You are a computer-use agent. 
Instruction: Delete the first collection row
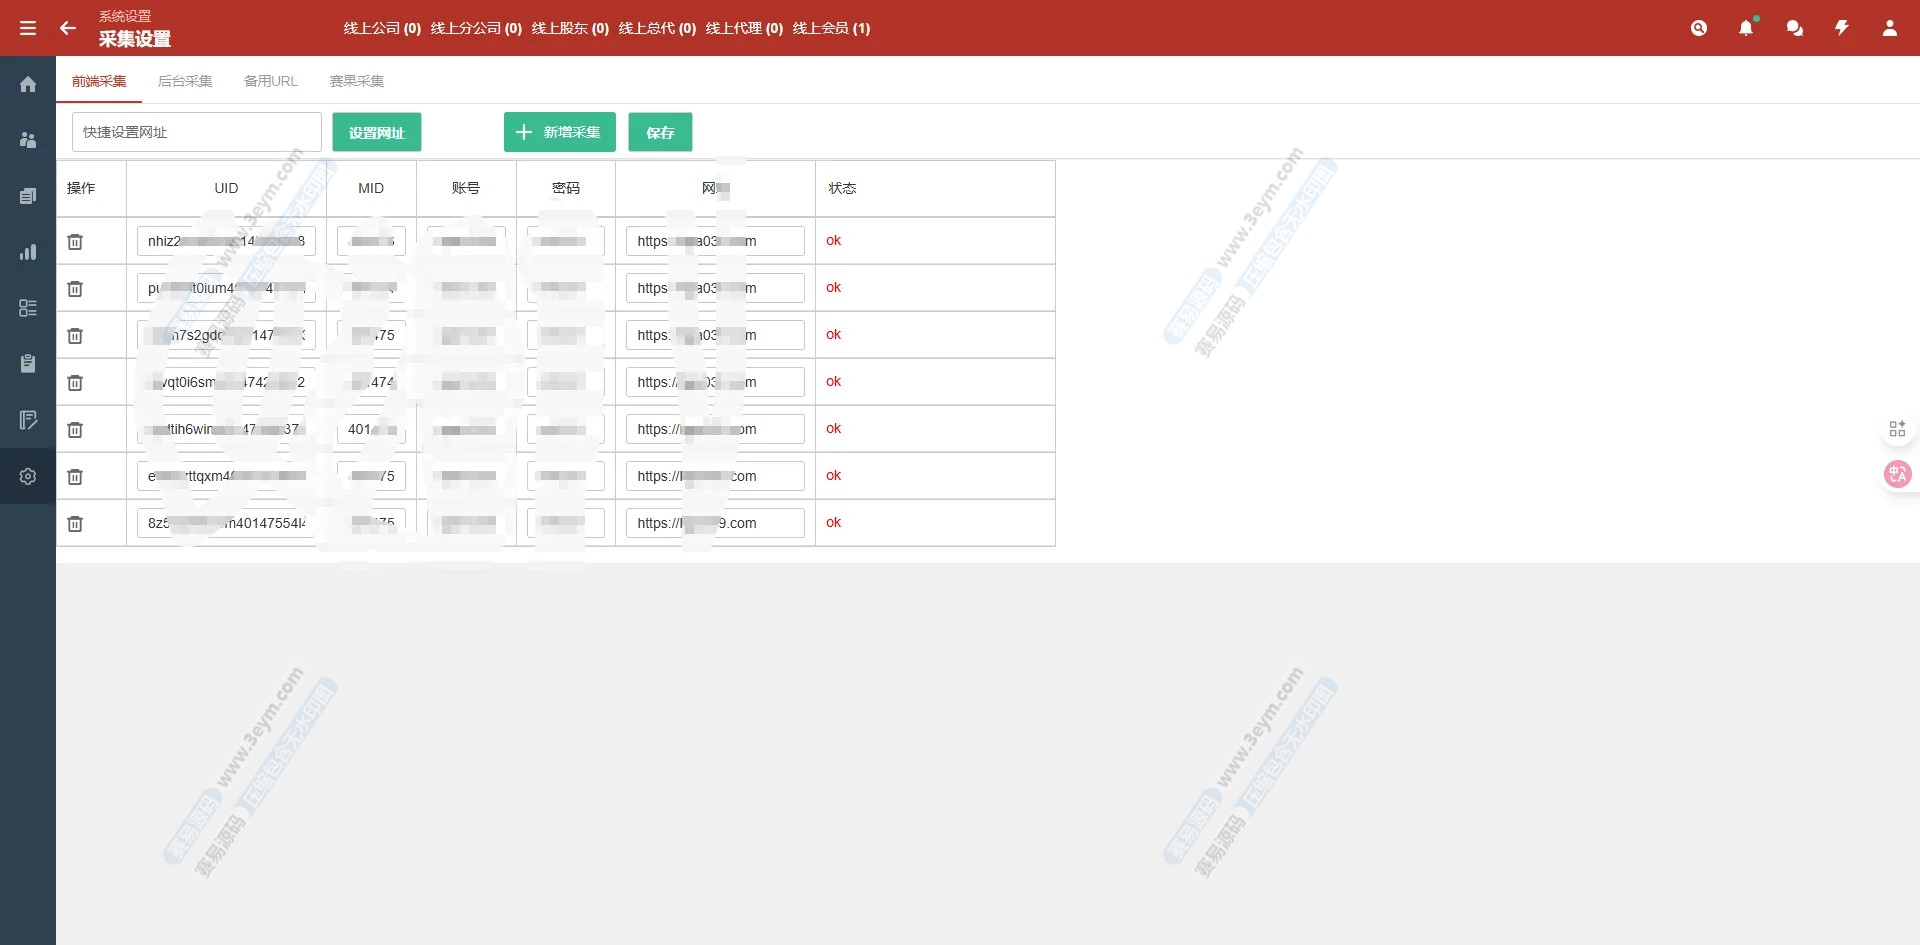point(75,241)
